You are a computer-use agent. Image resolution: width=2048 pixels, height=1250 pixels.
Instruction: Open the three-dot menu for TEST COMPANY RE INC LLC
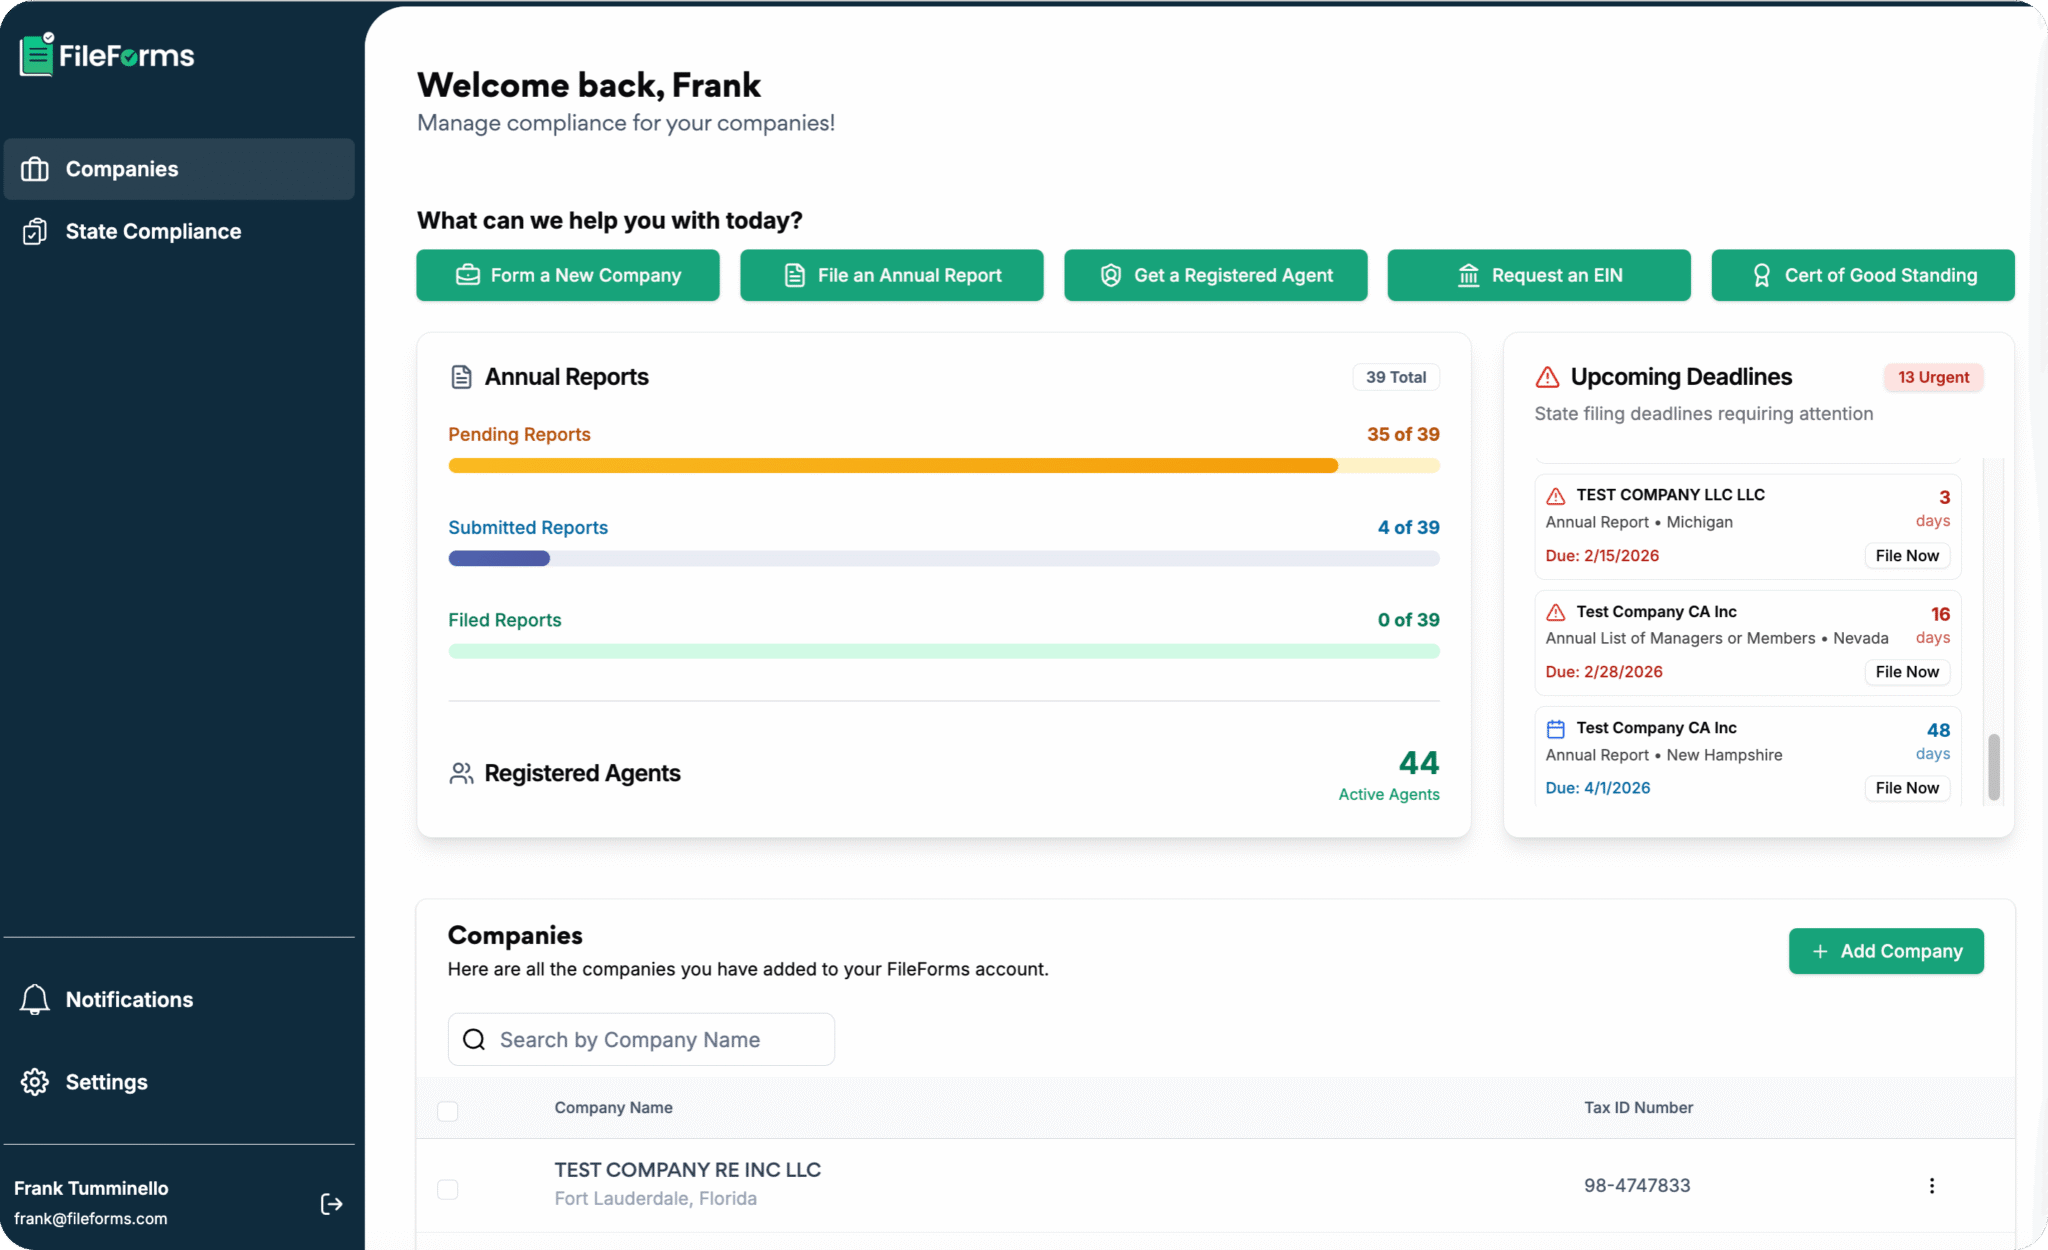1931,1185
